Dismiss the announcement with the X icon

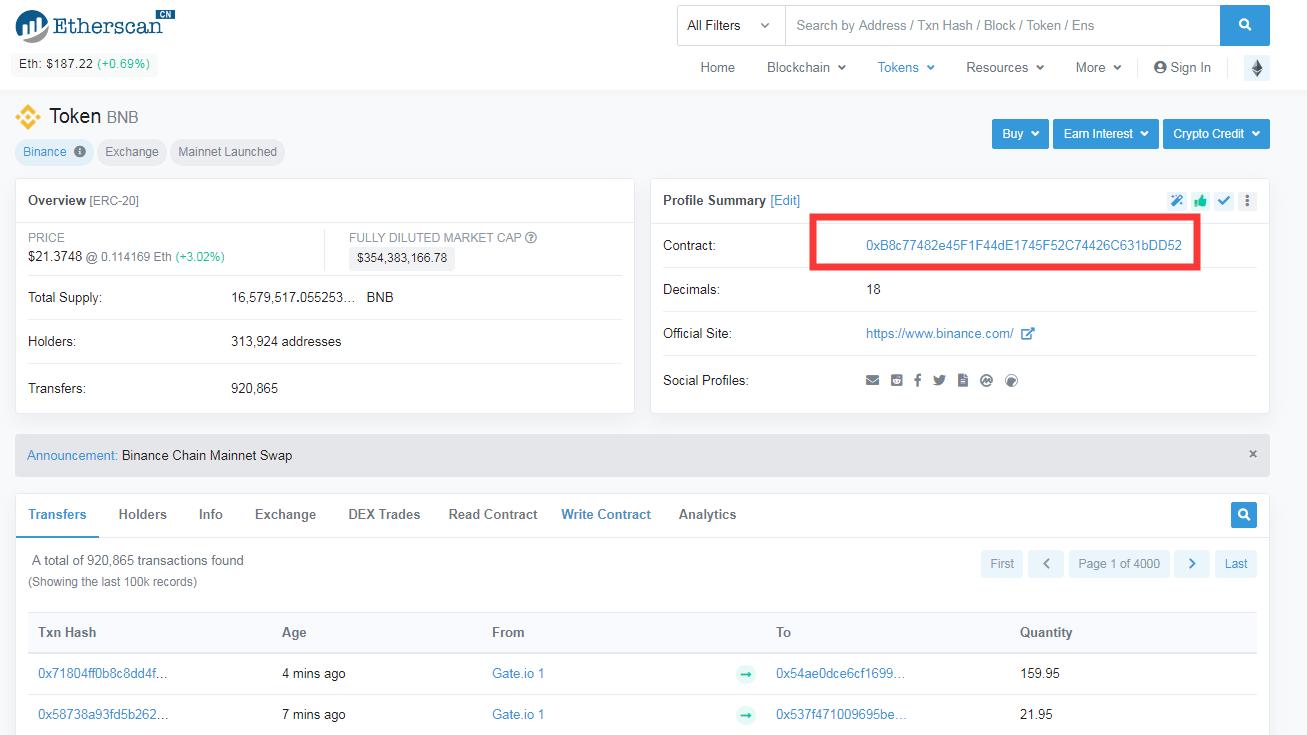(1252, 454)
